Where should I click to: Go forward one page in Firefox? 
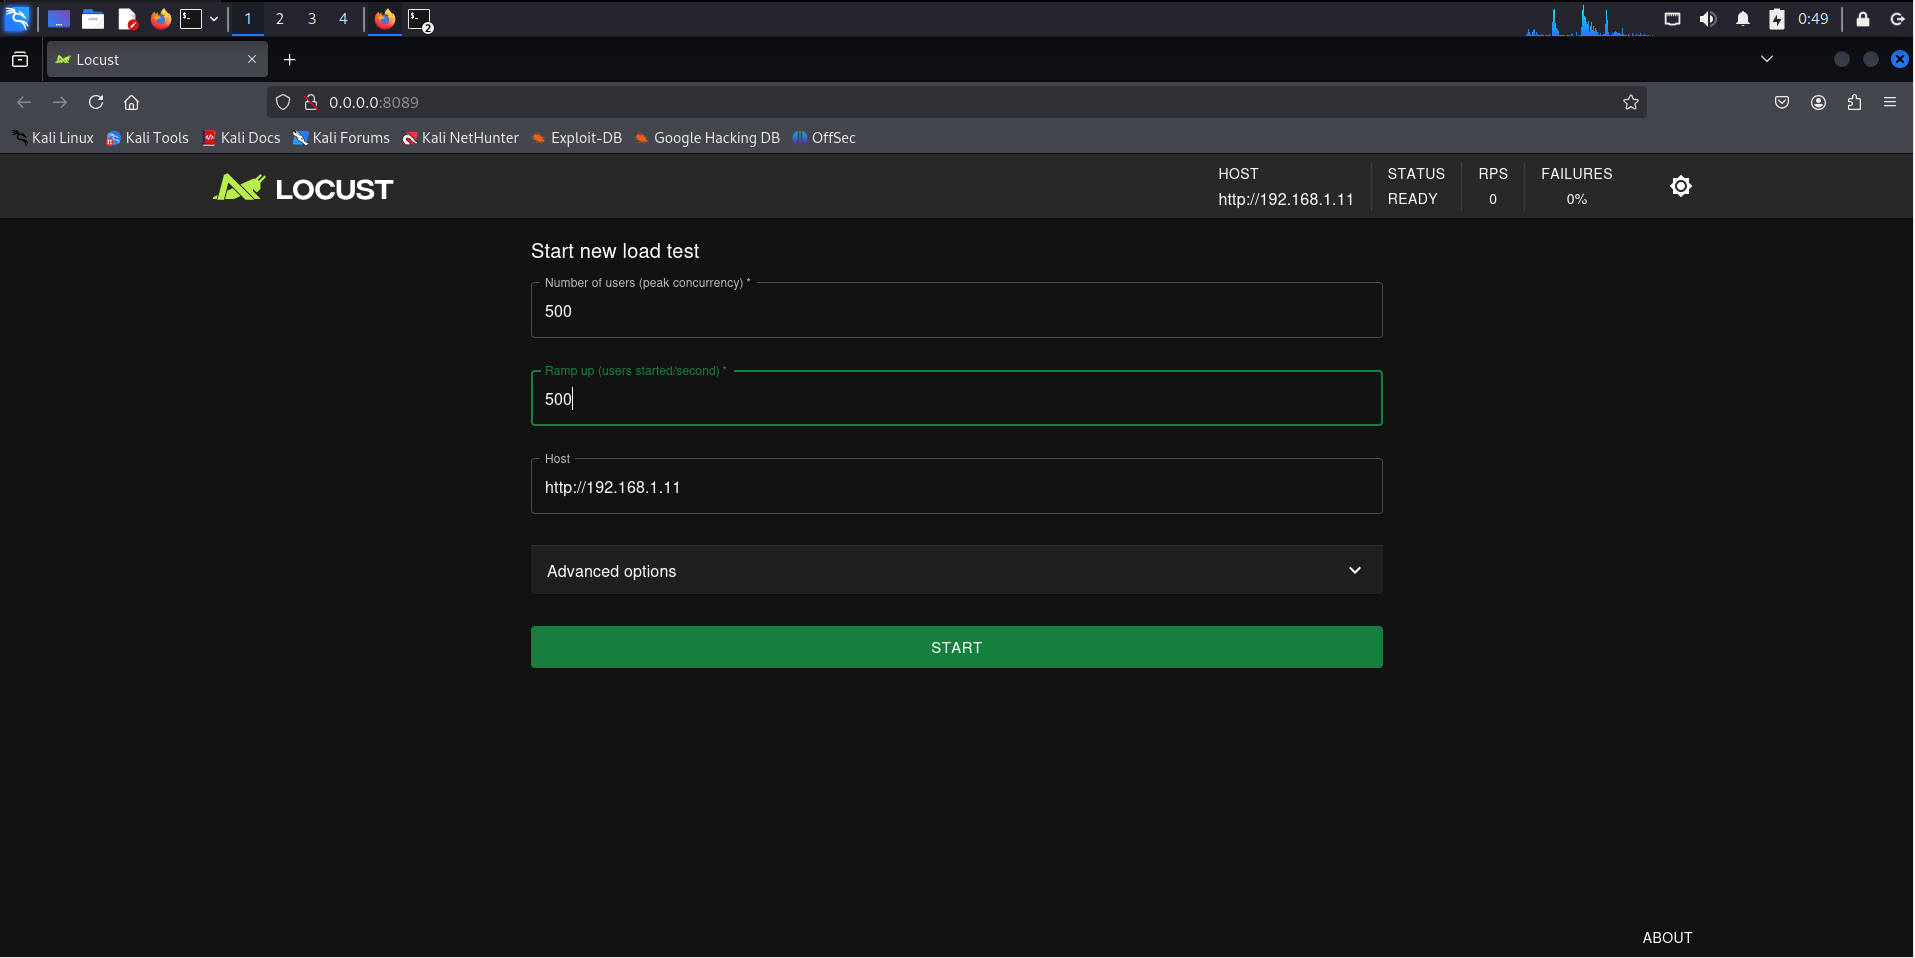coord(60,102)
